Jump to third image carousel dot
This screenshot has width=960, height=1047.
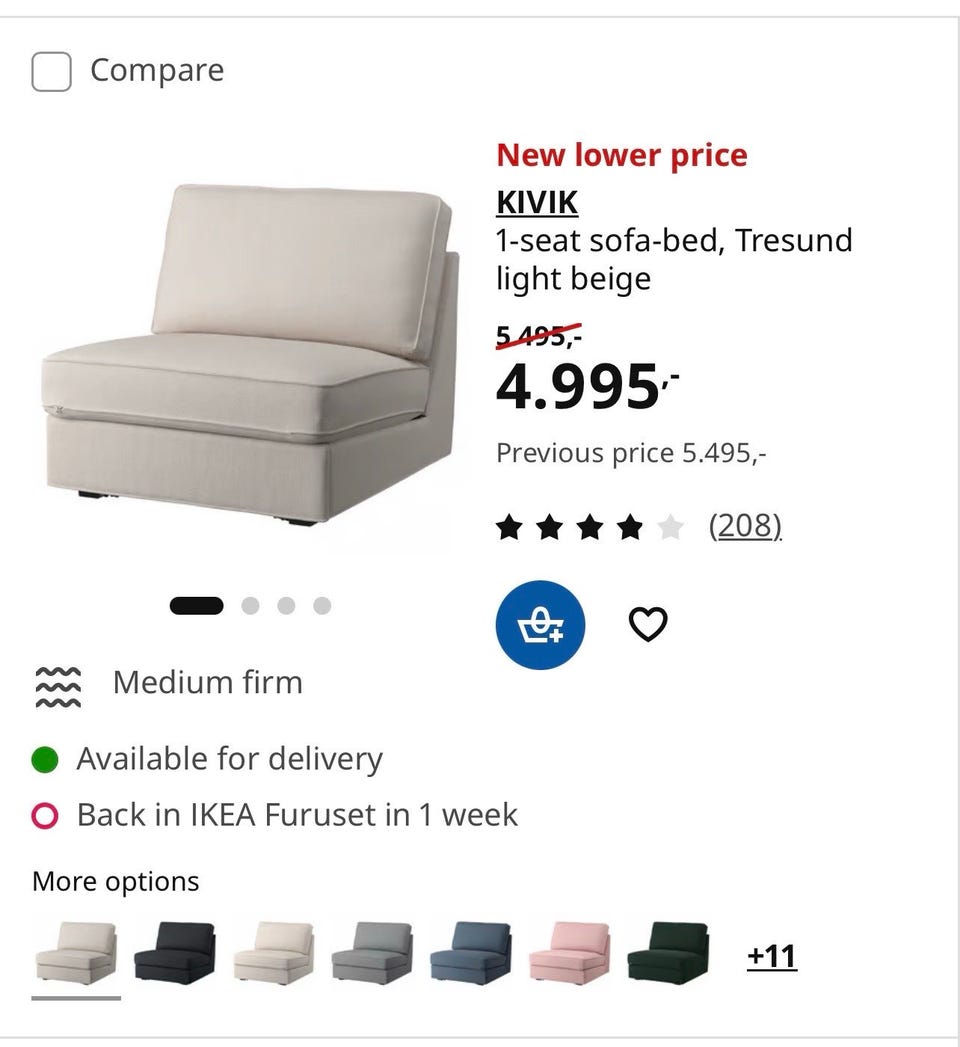point(286,606)
